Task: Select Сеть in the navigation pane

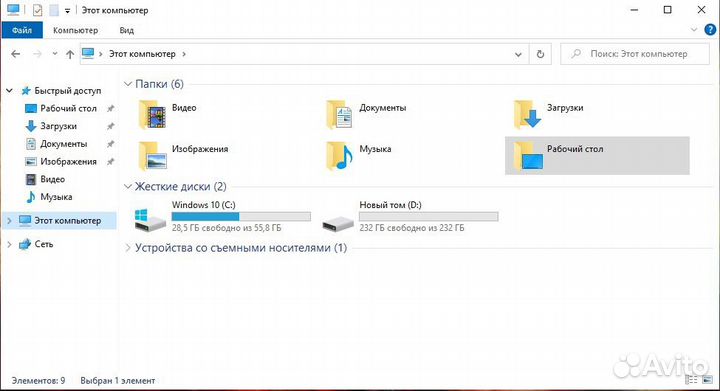Action: [x=44, y=244]
